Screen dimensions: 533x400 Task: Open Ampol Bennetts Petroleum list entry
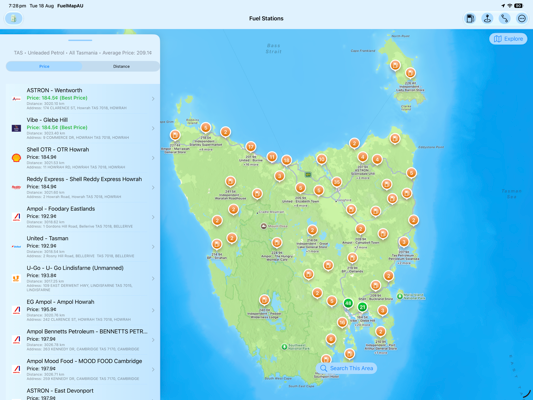pyautogui.click(x=83, y=340)
